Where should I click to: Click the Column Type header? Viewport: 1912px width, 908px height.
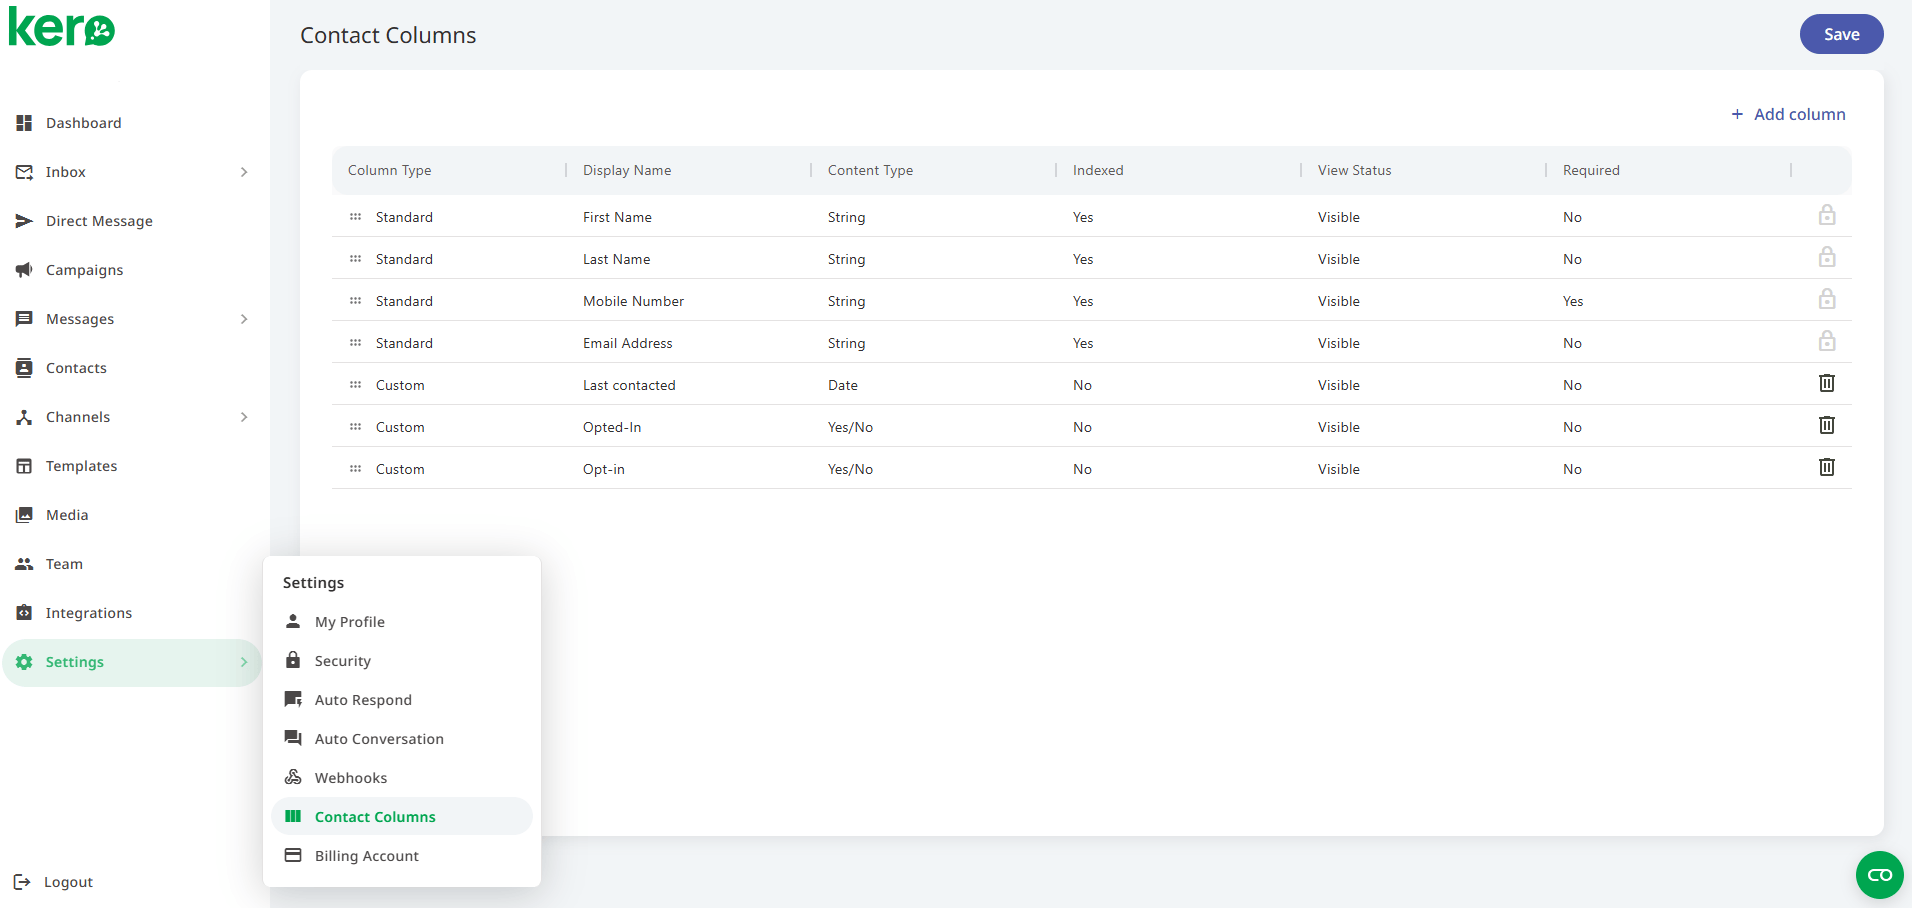[390, 170]
